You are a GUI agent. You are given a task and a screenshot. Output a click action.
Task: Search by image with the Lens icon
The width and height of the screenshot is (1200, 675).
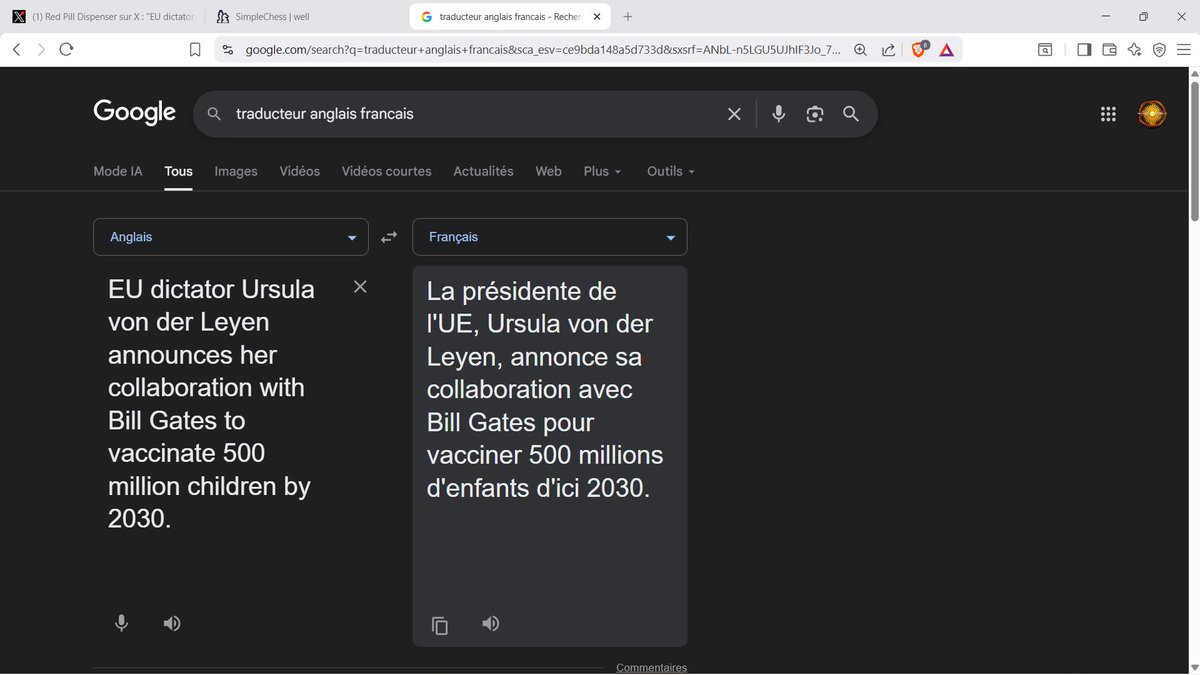click(815, 114)
